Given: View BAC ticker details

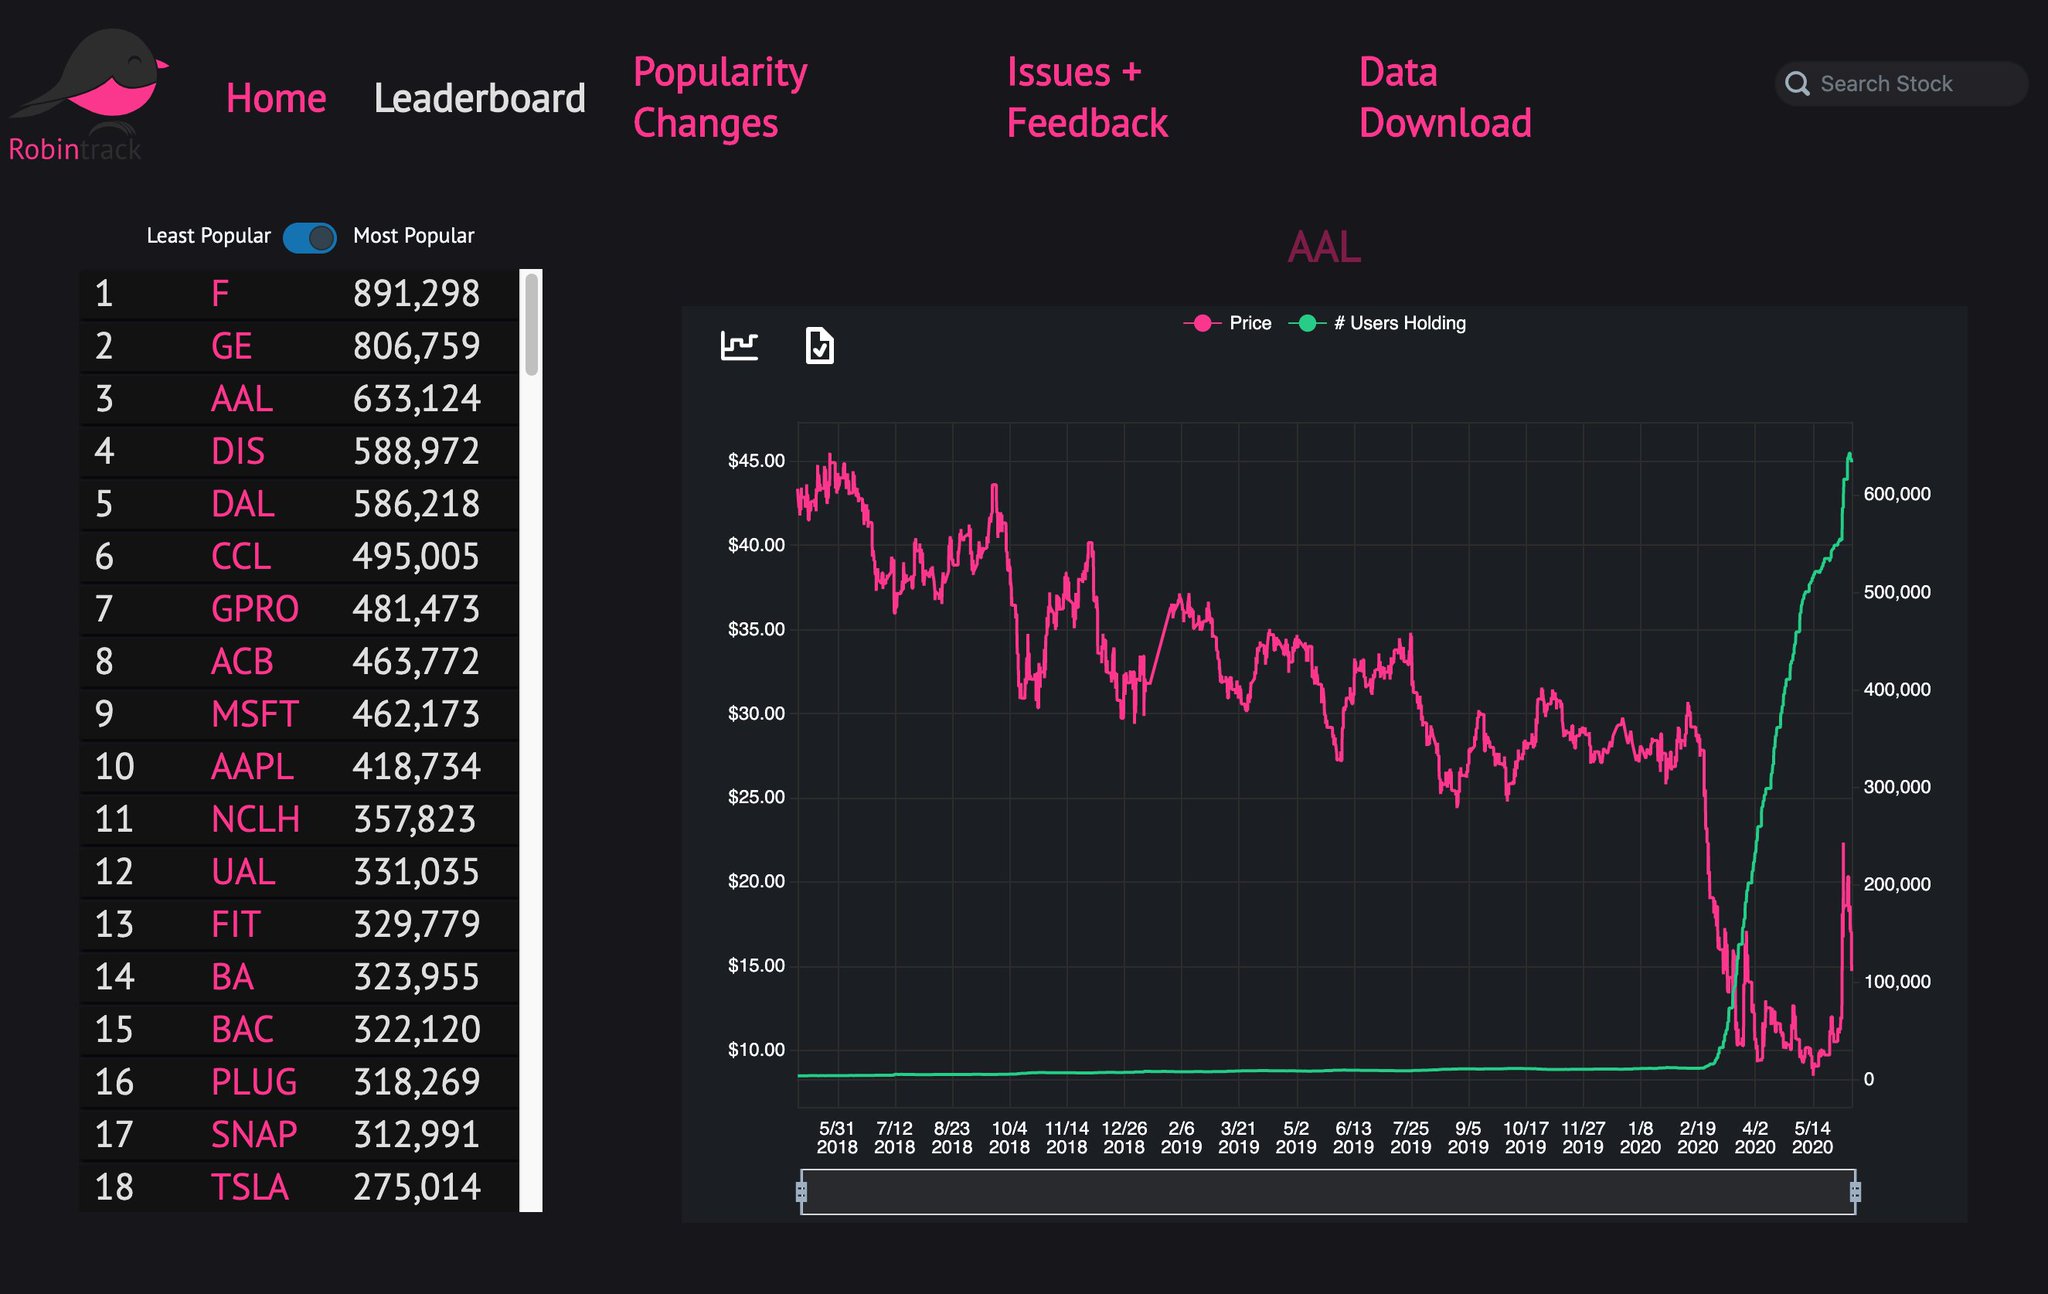Looking at the screenshot, I should coord(242,1029).
